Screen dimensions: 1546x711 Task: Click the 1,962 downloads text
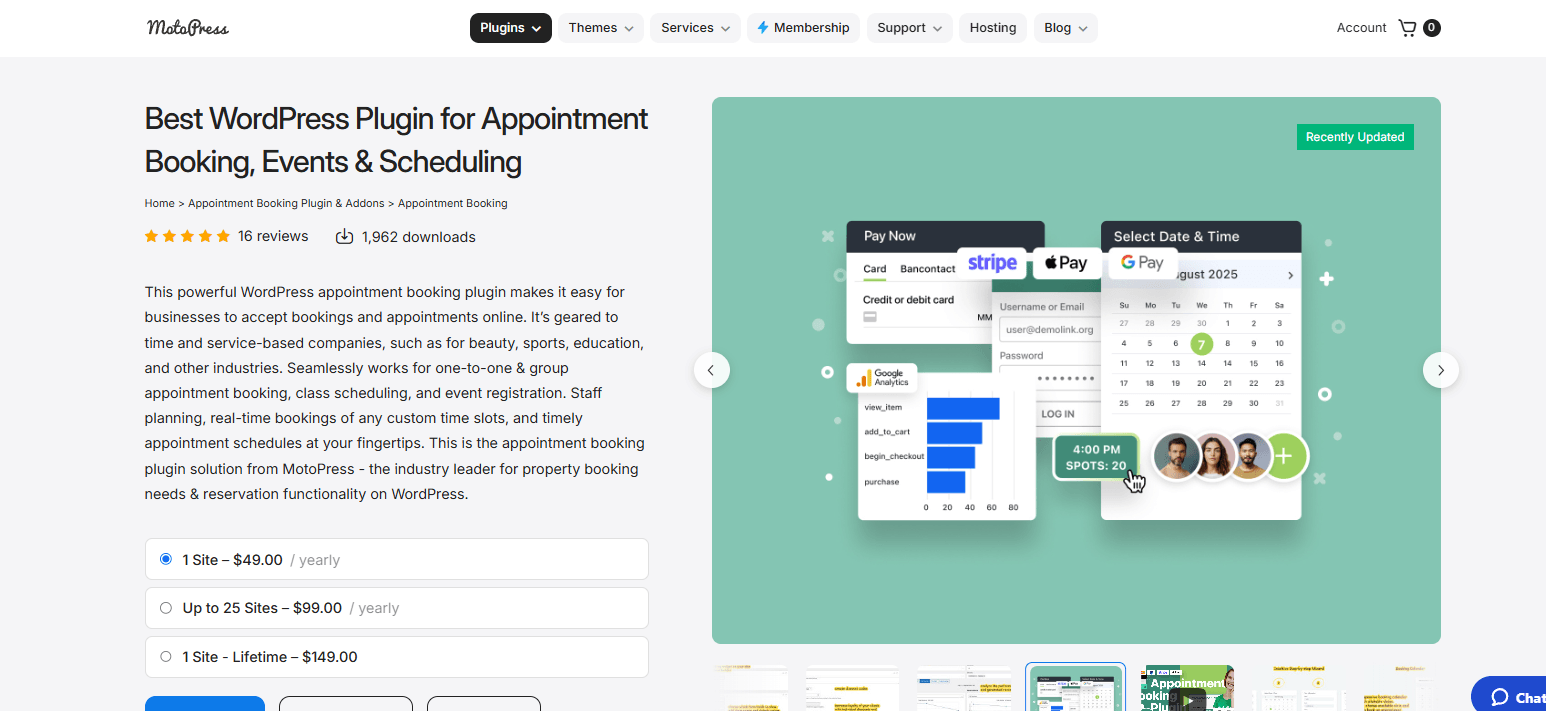pos(418,237)
